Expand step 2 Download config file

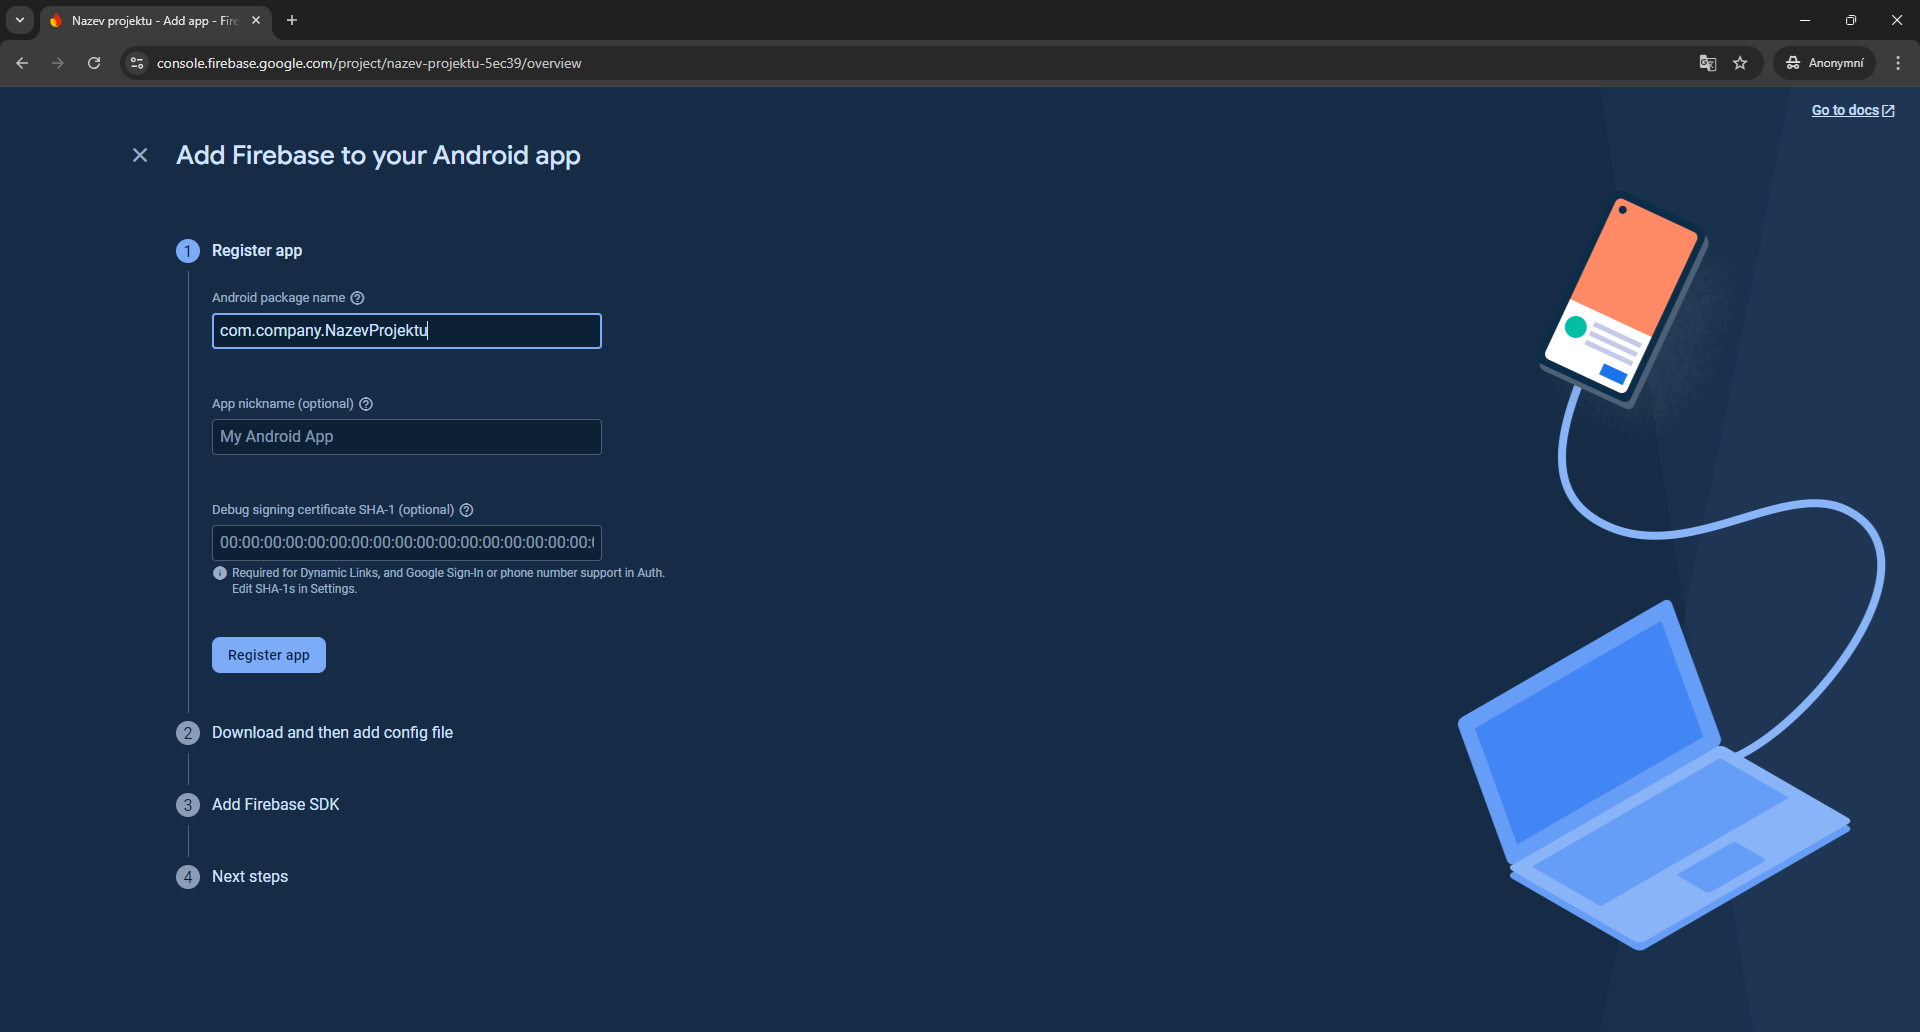point(332,733)
